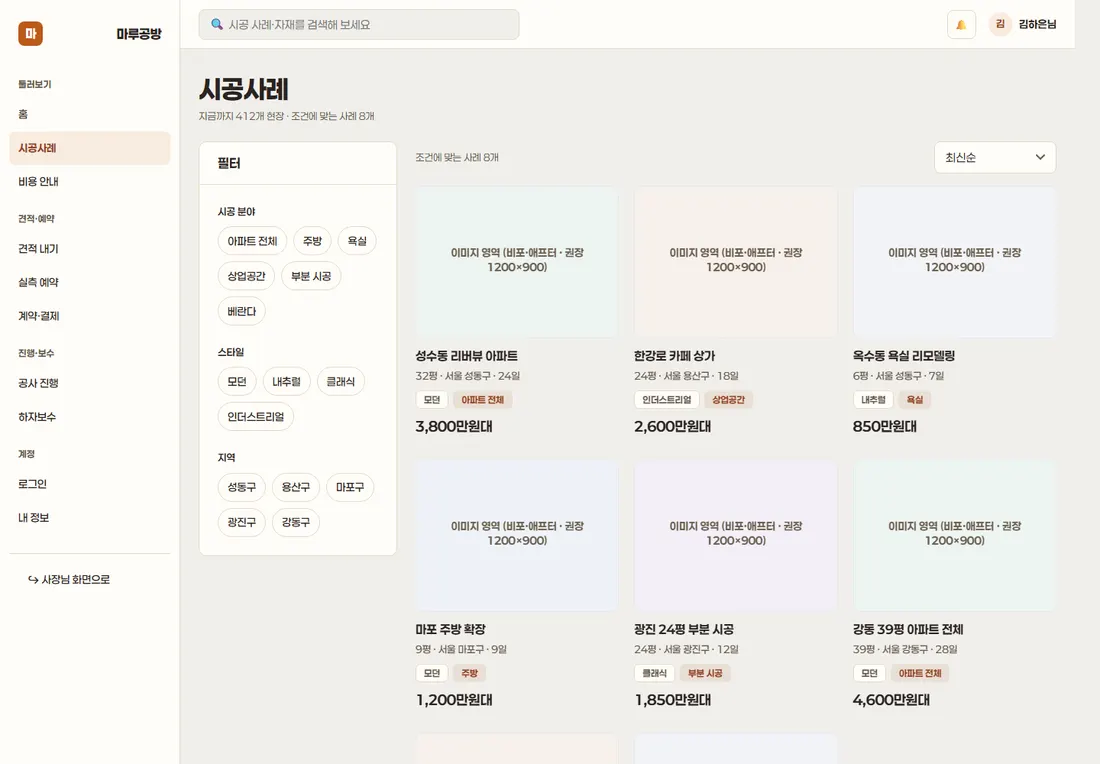
Task: Click the 광진 24평 부분 시공 title
Action: coord(684,629)
